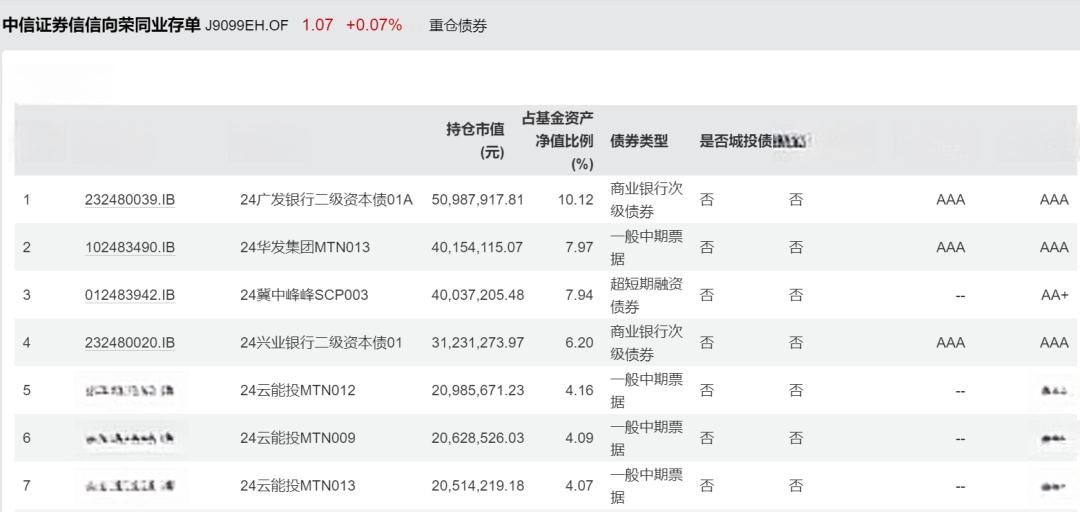Select bond name 24云能投MTN009
The width and height of the screenshot is (1080, 512).
click(x=298, y=438)
